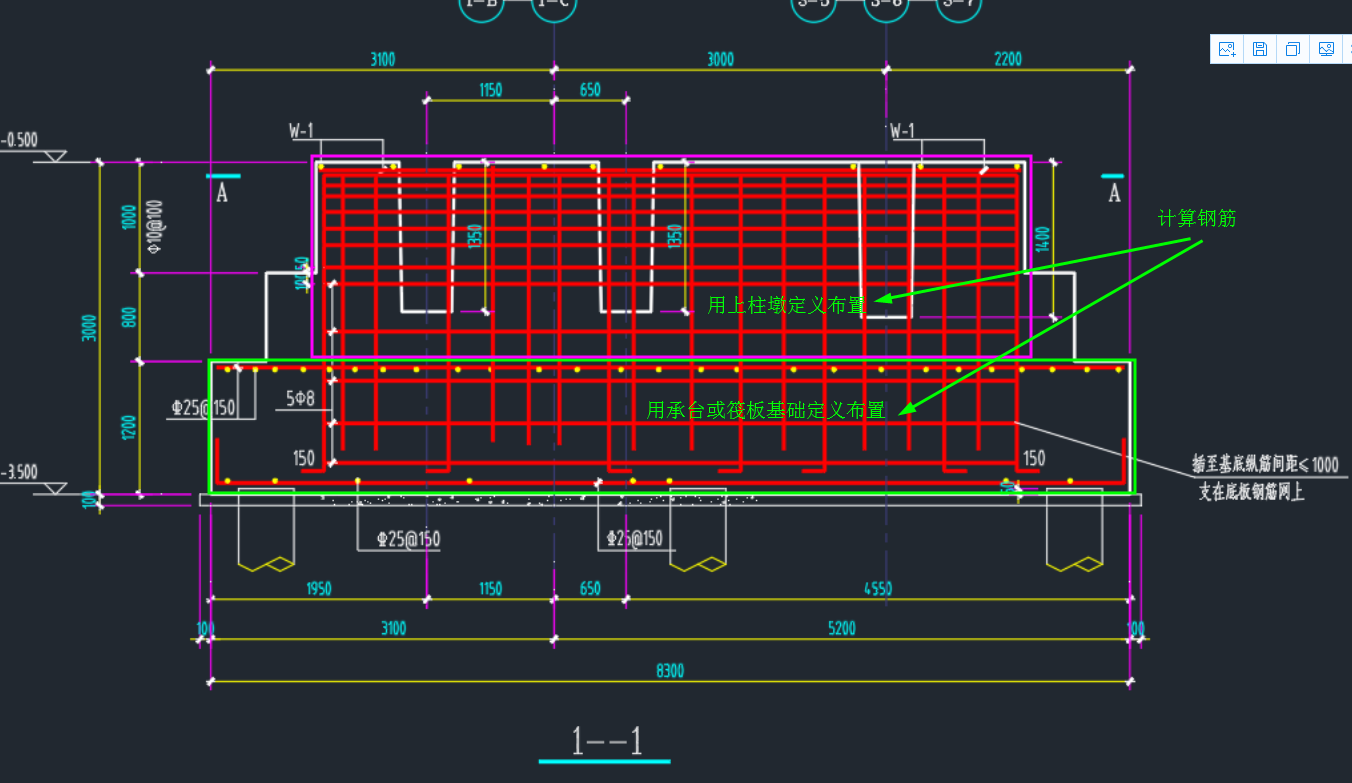Select the note "支在底板钢筋网上"
This screenshot has width=1352, height=783.
[x=1251, y=492]
